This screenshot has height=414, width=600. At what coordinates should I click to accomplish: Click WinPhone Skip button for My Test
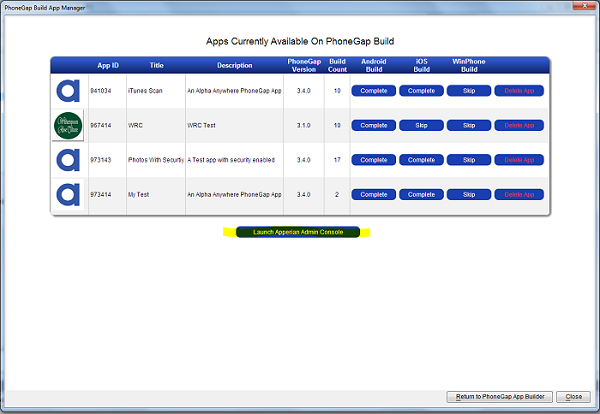coord(469,194)
